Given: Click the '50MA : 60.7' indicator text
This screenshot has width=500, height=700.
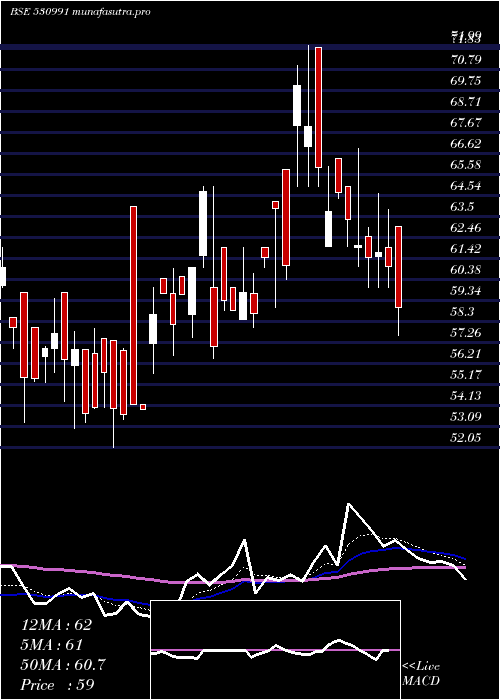Looking at the screenshot, I should click(x=63, y=665).
